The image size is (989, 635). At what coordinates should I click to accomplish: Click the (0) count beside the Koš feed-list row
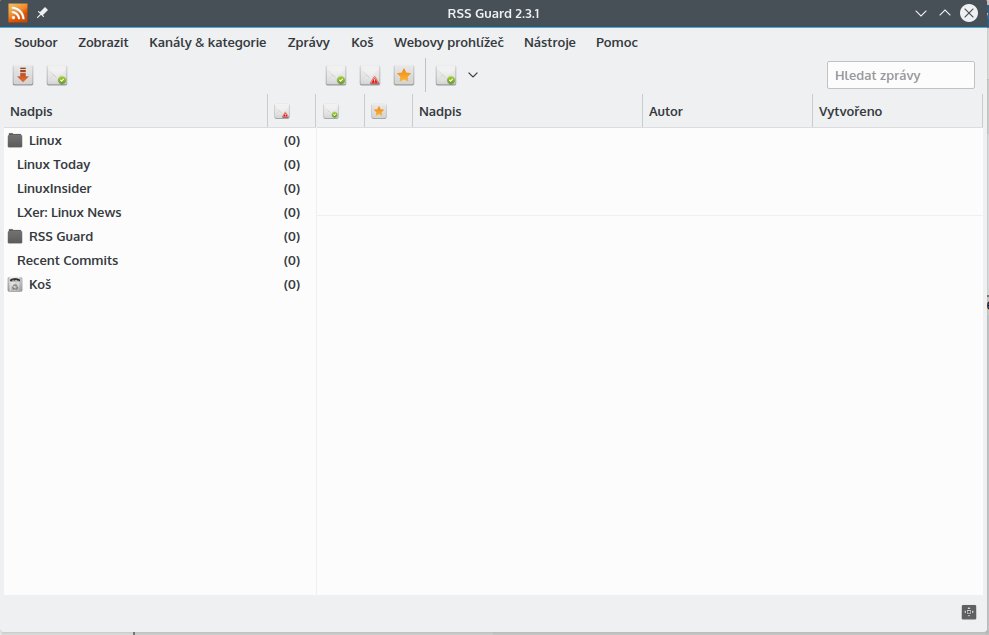pos(291,284)
